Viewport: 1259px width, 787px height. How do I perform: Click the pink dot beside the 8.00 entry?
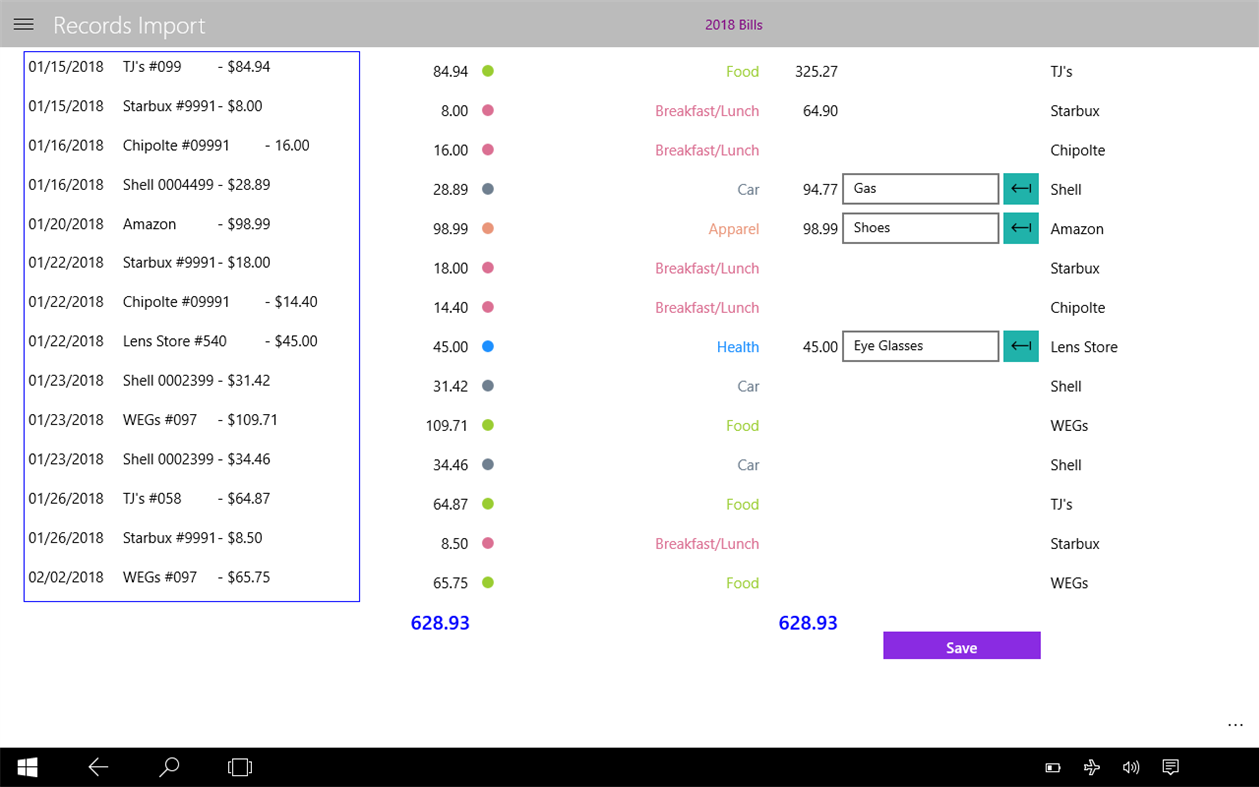pos(486,110)
